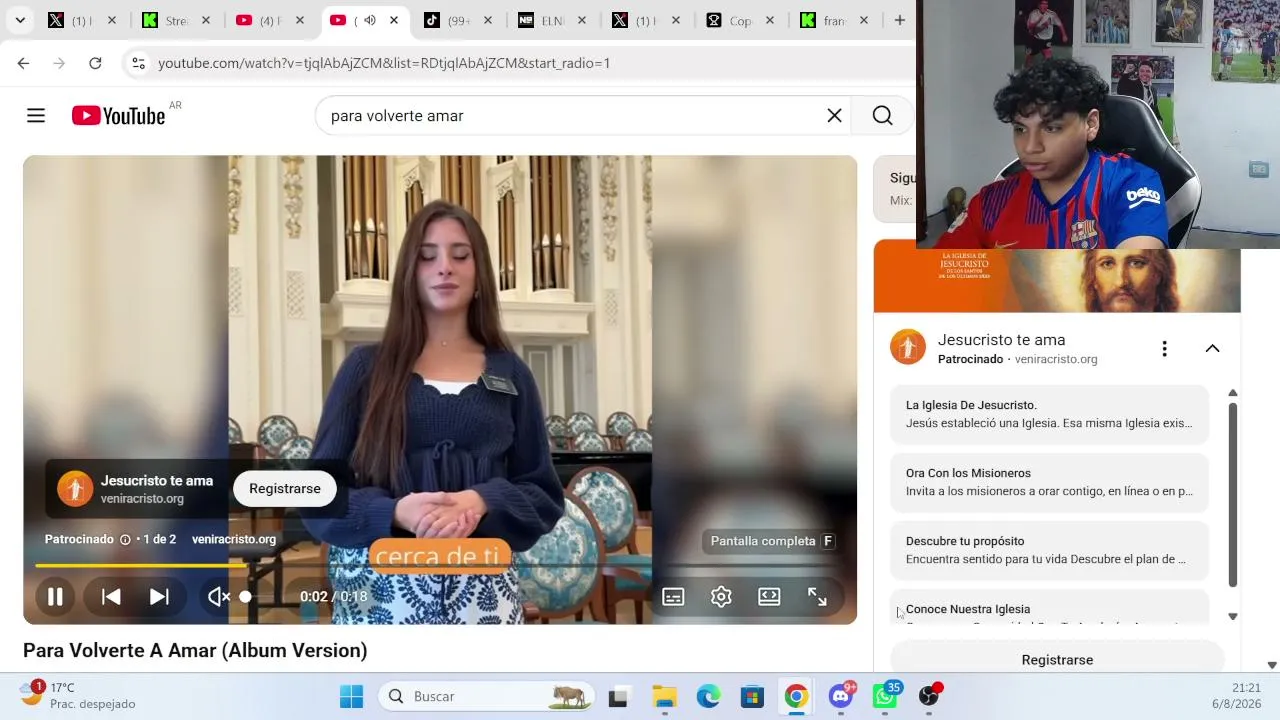Open Discord from the taskbar
Image resolution: width=1280 pixels, height=720 pixels.
pos(841,696)
